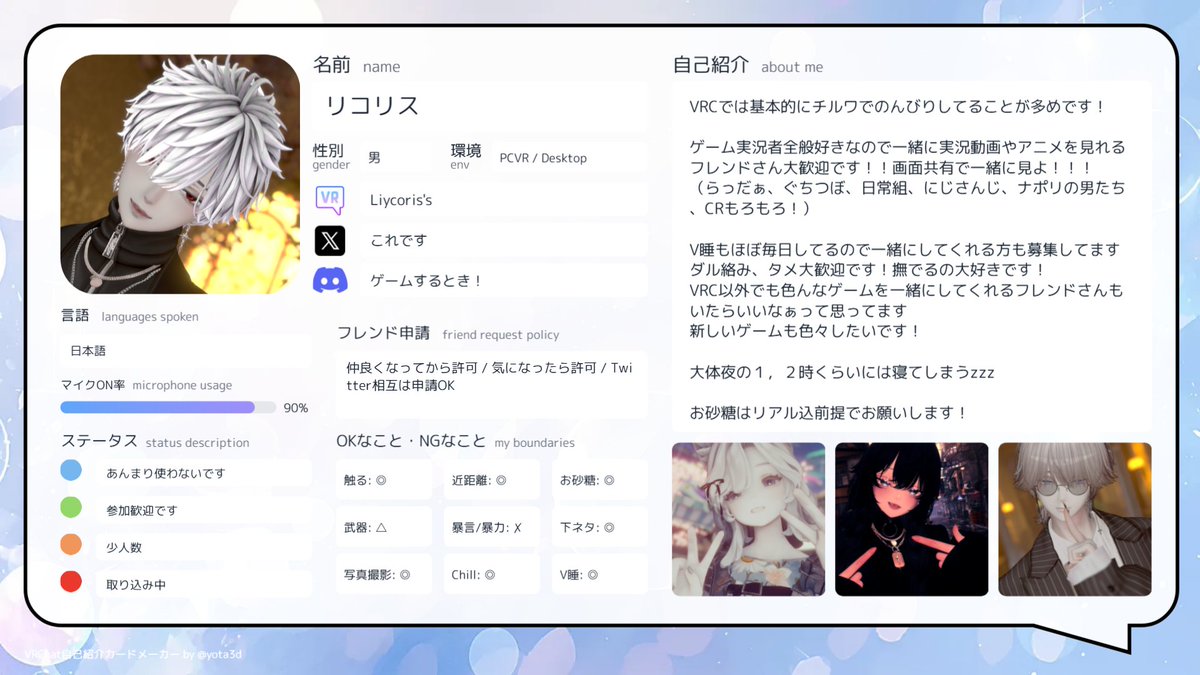This screenshot has width=1200, height=675.
Task: Select the green '参加歓迎です' status dot
Action: tap(69, 508)
